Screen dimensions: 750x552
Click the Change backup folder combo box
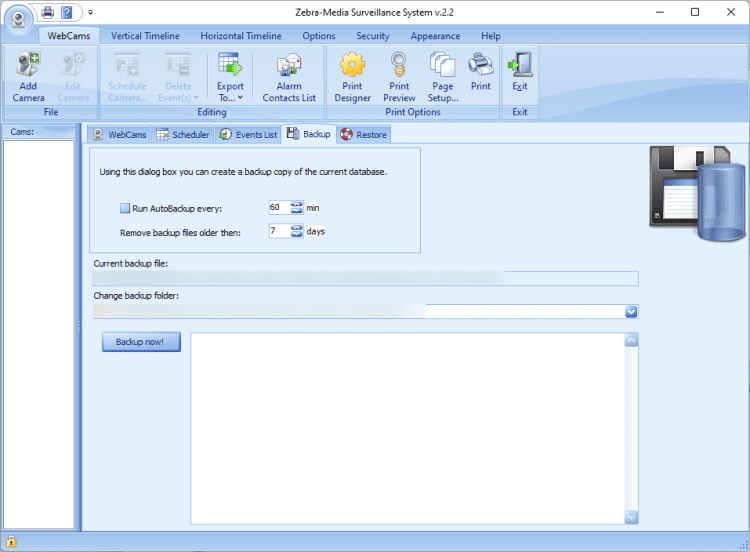tap(365, 312)
